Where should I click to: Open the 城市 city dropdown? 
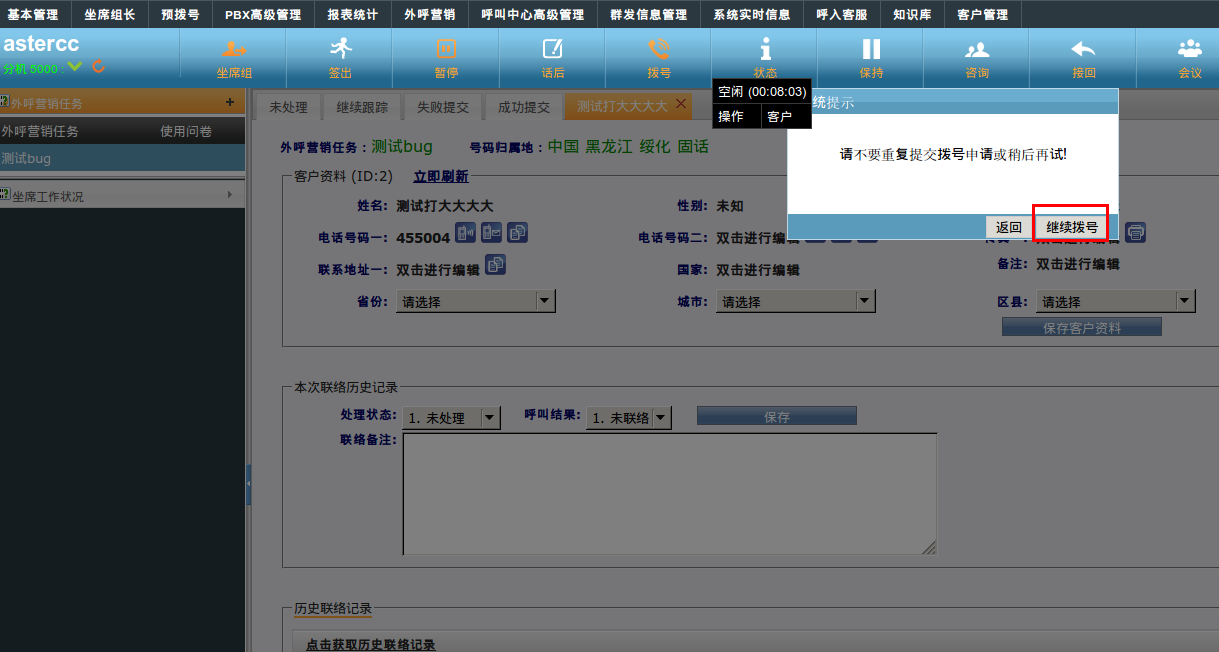865,301
